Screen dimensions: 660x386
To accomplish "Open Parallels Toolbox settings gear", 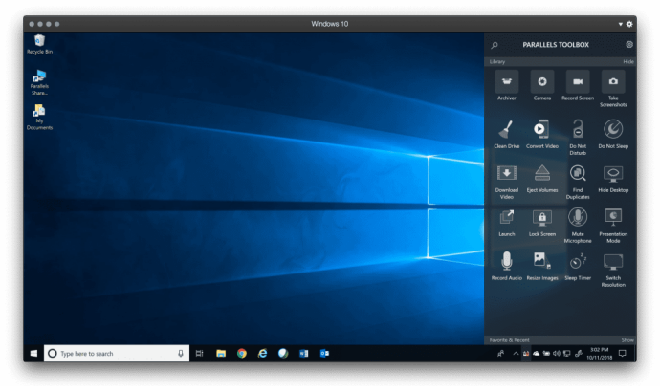I will [629, 45].
